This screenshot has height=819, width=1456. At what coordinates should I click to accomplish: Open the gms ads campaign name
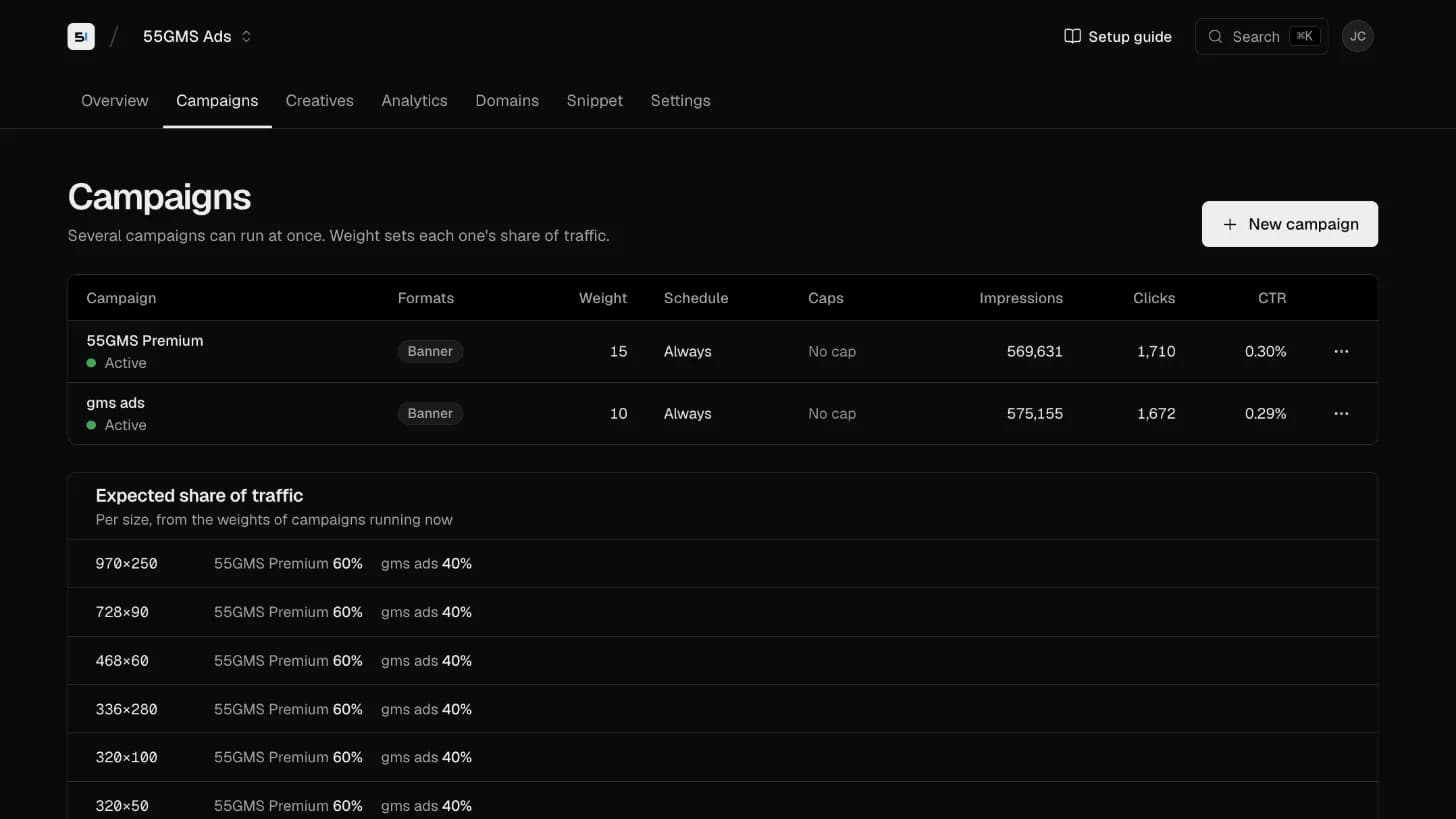tap(116, 402)
